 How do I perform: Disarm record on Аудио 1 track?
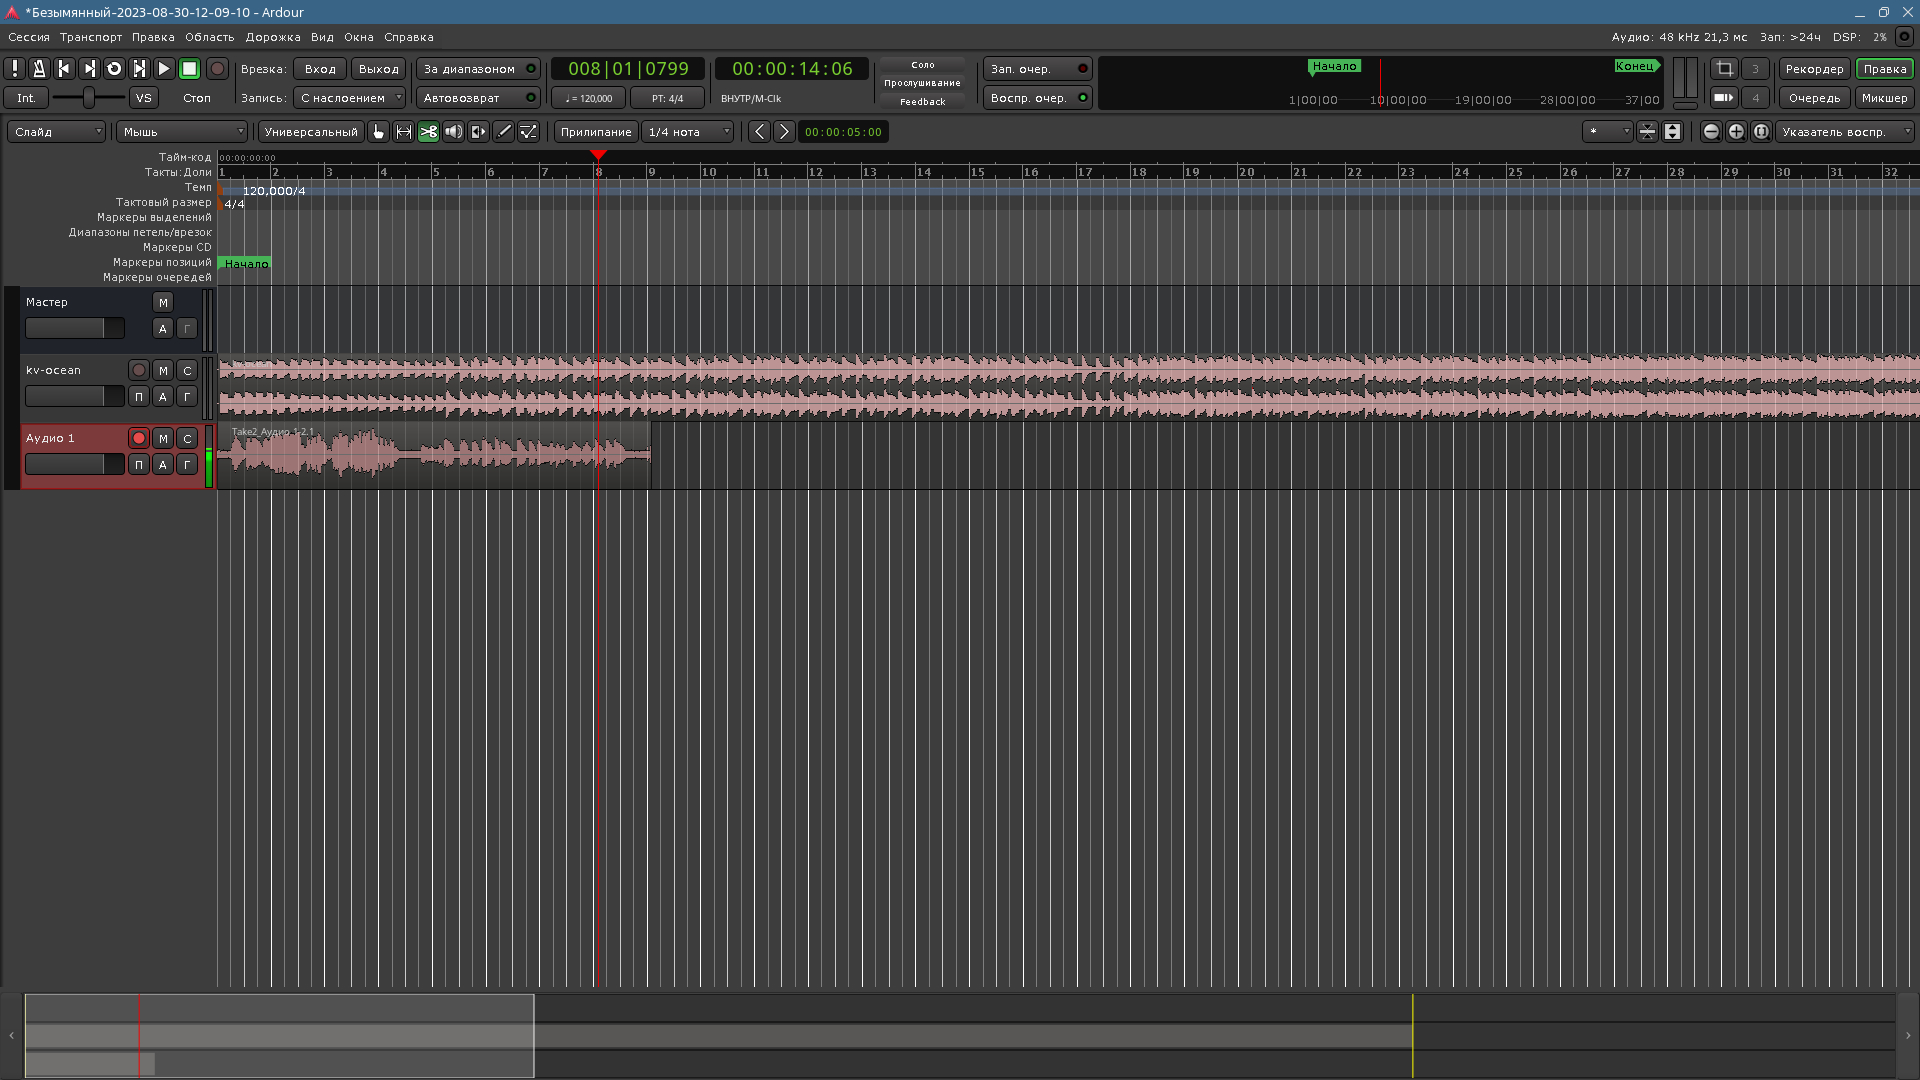point(139,438)
